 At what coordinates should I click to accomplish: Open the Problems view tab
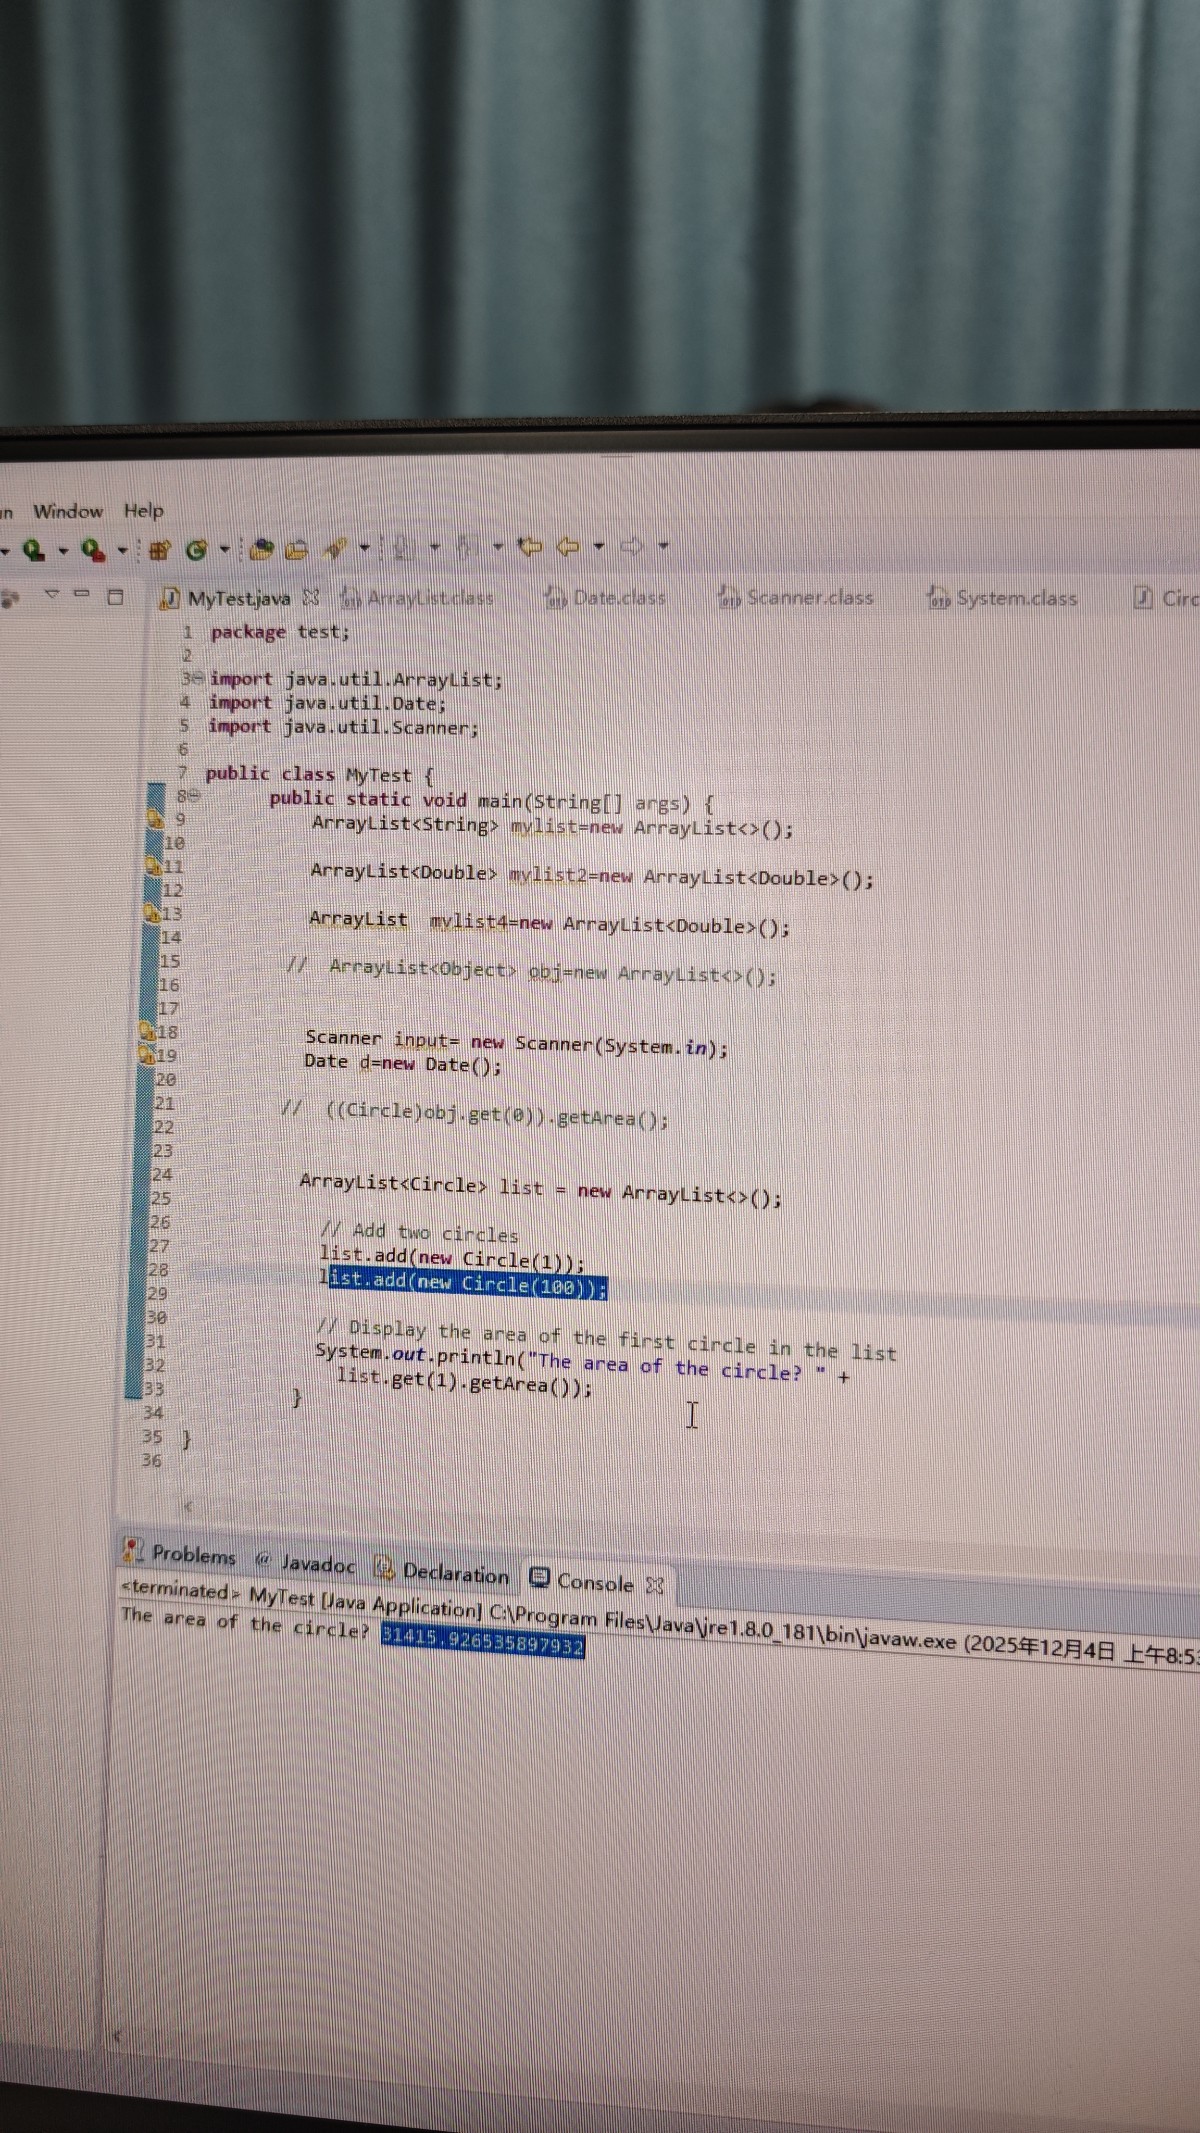point(179,1553)
